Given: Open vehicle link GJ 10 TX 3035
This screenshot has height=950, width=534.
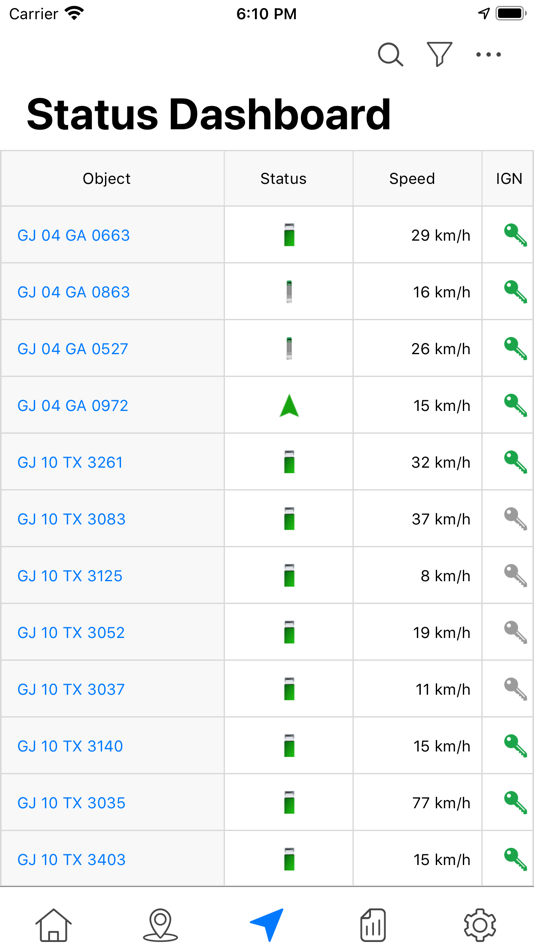Looking at the screenshot, I should (71, 803).
